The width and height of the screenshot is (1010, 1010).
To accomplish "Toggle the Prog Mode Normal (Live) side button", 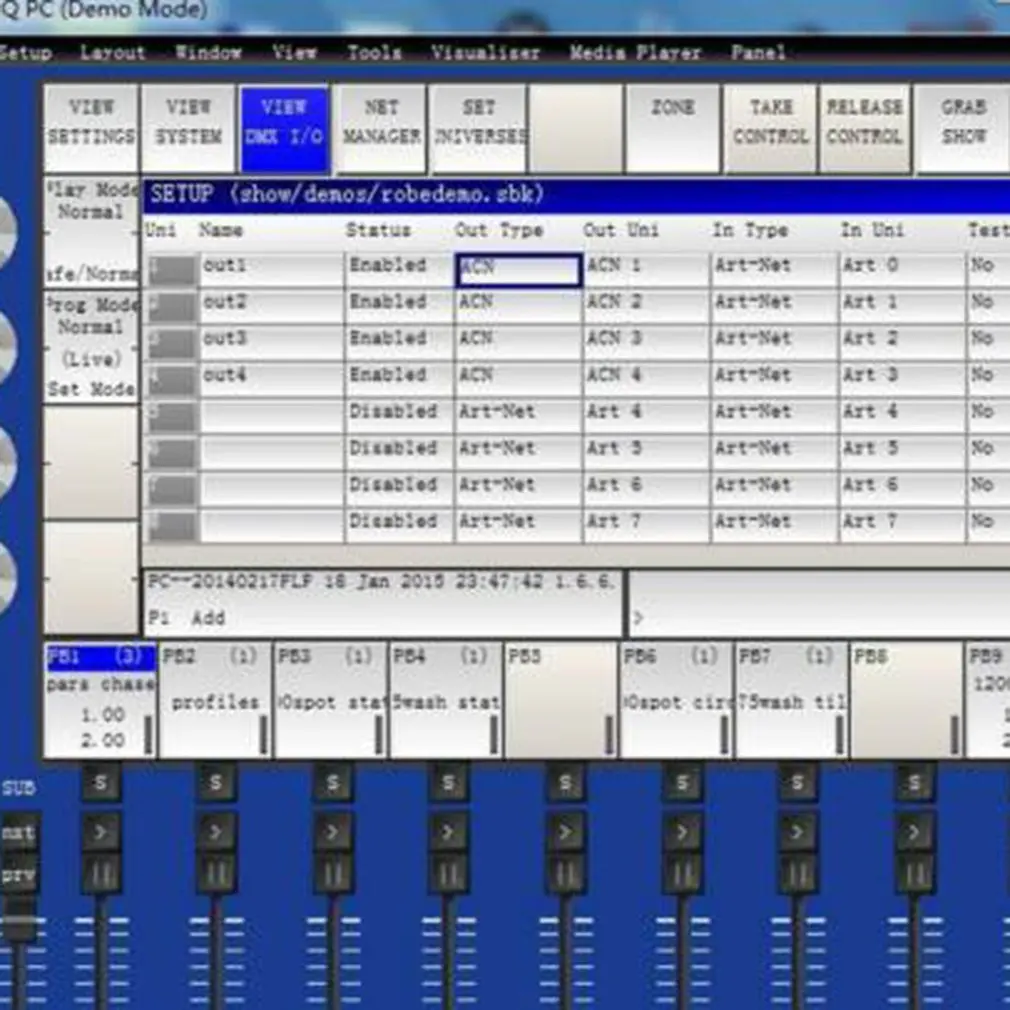I will click(91, 347).
